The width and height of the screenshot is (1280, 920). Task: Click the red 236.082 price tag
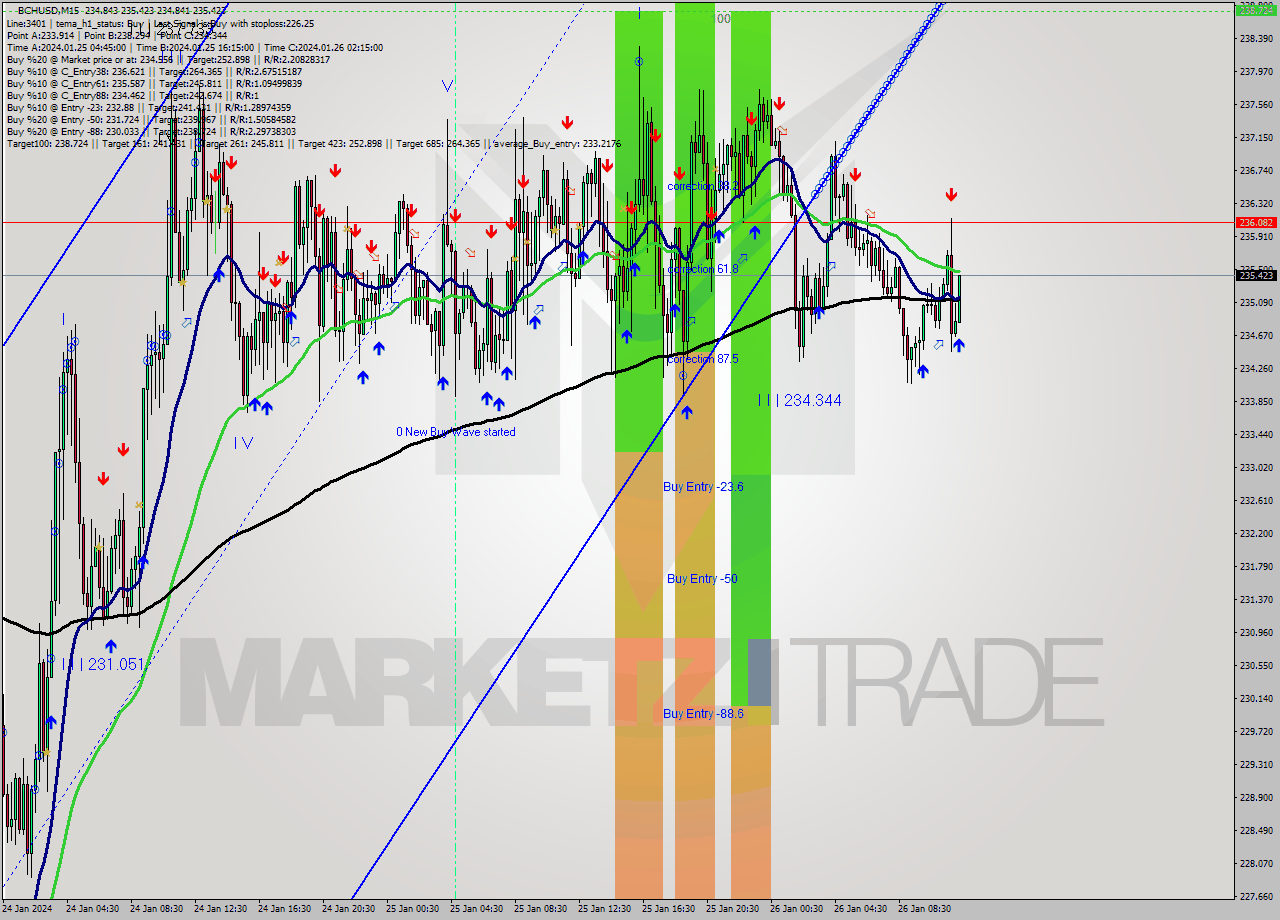tap(1256, 222)
